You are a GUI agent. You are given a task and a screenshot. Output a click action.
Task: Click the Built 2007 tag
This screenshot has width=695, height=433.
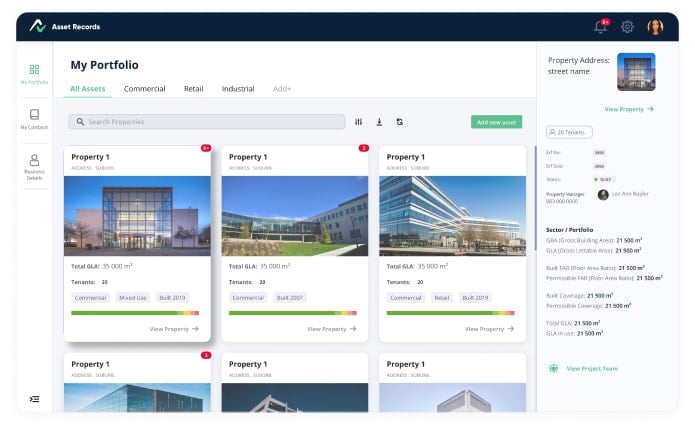tap(290, 298)
